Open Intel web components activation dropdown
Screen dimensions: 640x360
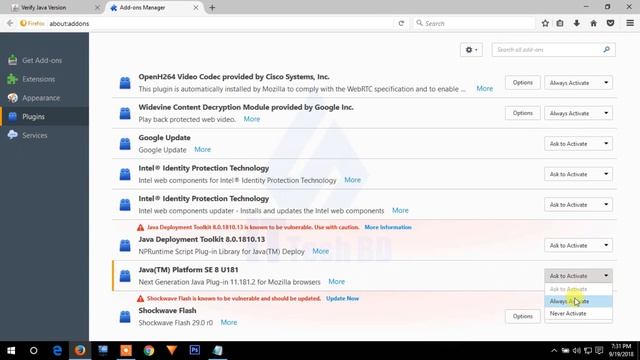click(x=578, y=174)
